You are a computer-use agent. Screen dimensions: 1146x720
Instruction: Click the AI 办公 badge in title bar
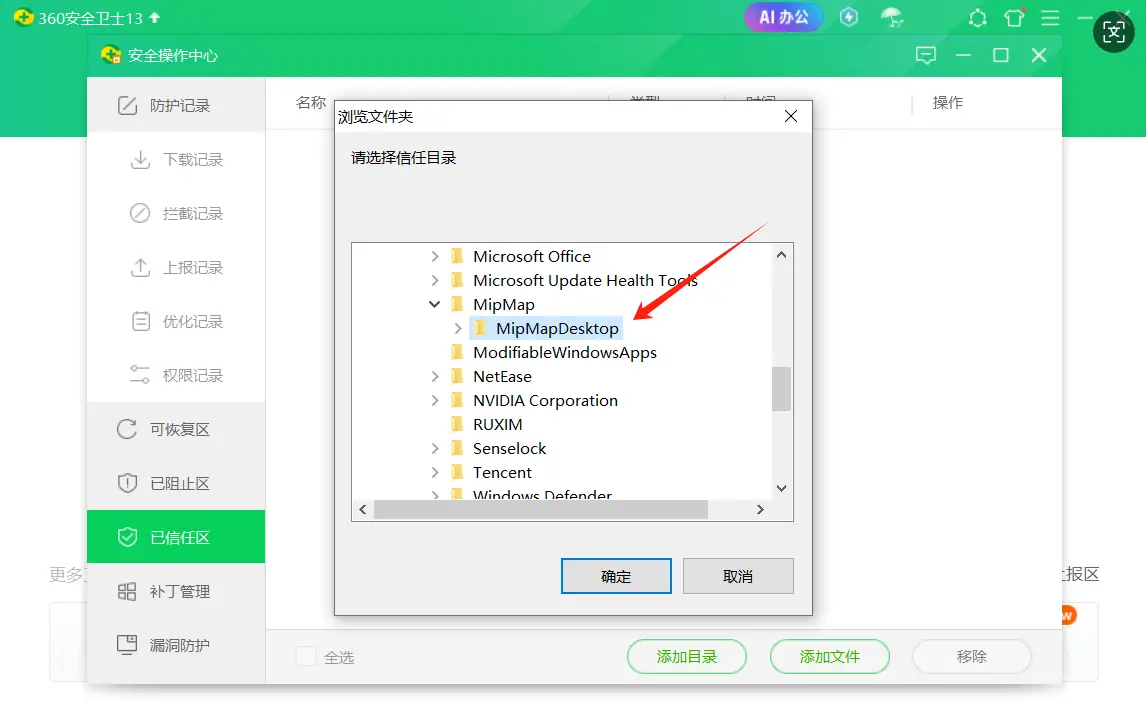pyautogui.click(x=783, y=17)
